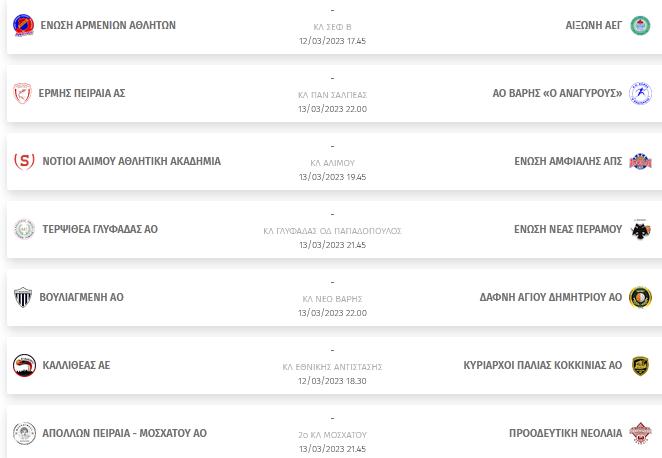Image resolution: width=662 pixels, height=458 pixels.
Task: Open the ΑΠΟΛΛΩΝ ΠΕΙΡΑΙΑ - ΜΟΣΧΑΤΟΥ ΑΟ name link
Action: (125, 433)
